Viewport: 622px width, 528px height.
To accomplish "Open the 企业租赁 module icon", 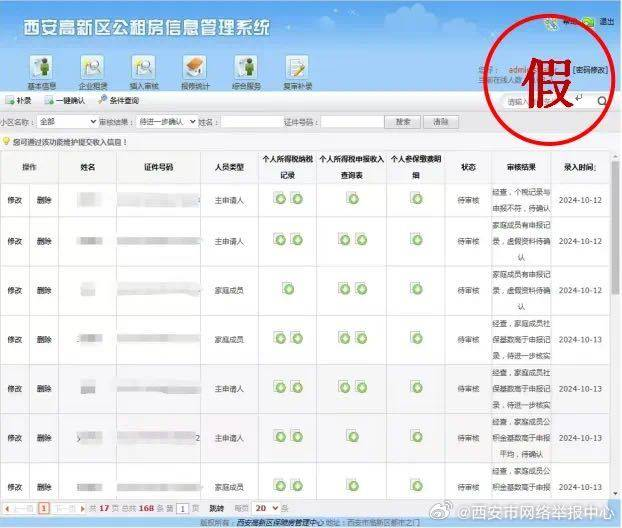I will click(x=94, y=69).
